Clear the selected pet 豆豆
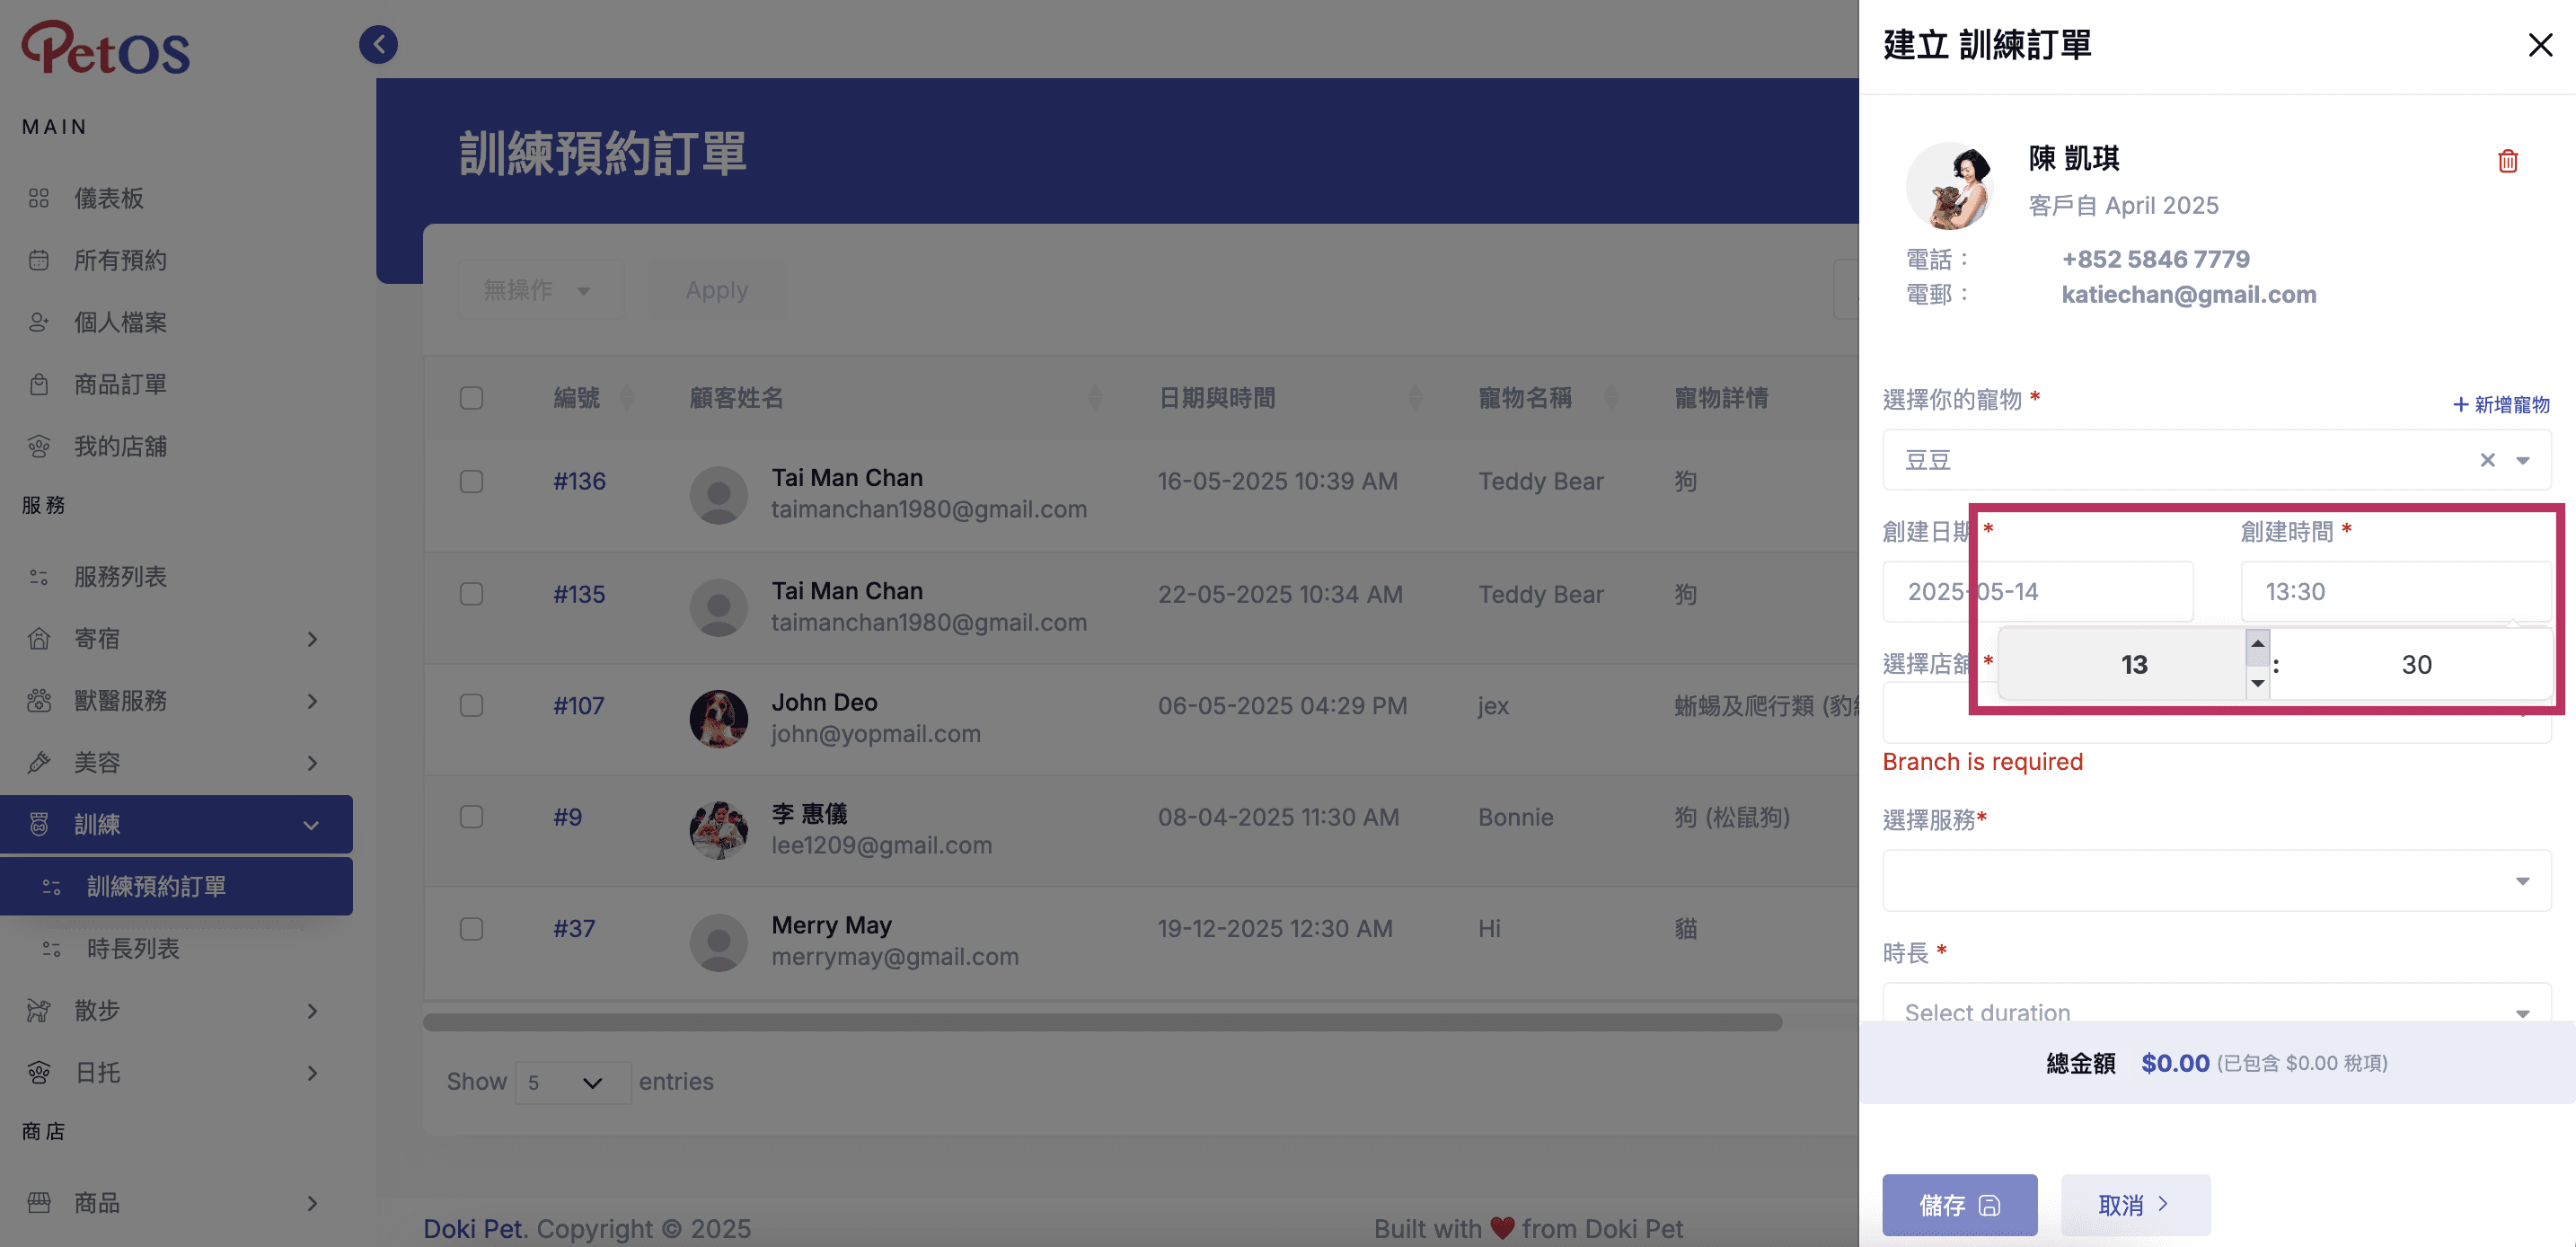Screen dimensions: 2576x1247 pyautogui.click(x=2487, y=460)
